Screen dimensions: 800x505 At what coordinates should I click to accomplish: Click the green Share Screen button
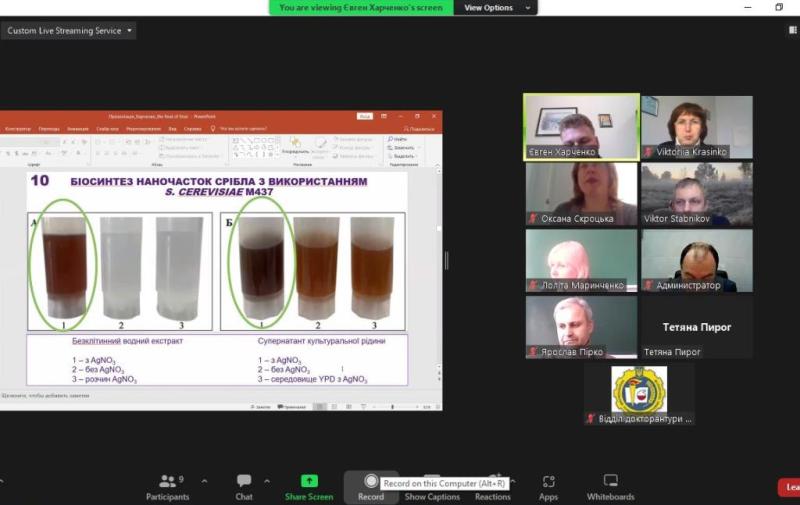(309, 487)
